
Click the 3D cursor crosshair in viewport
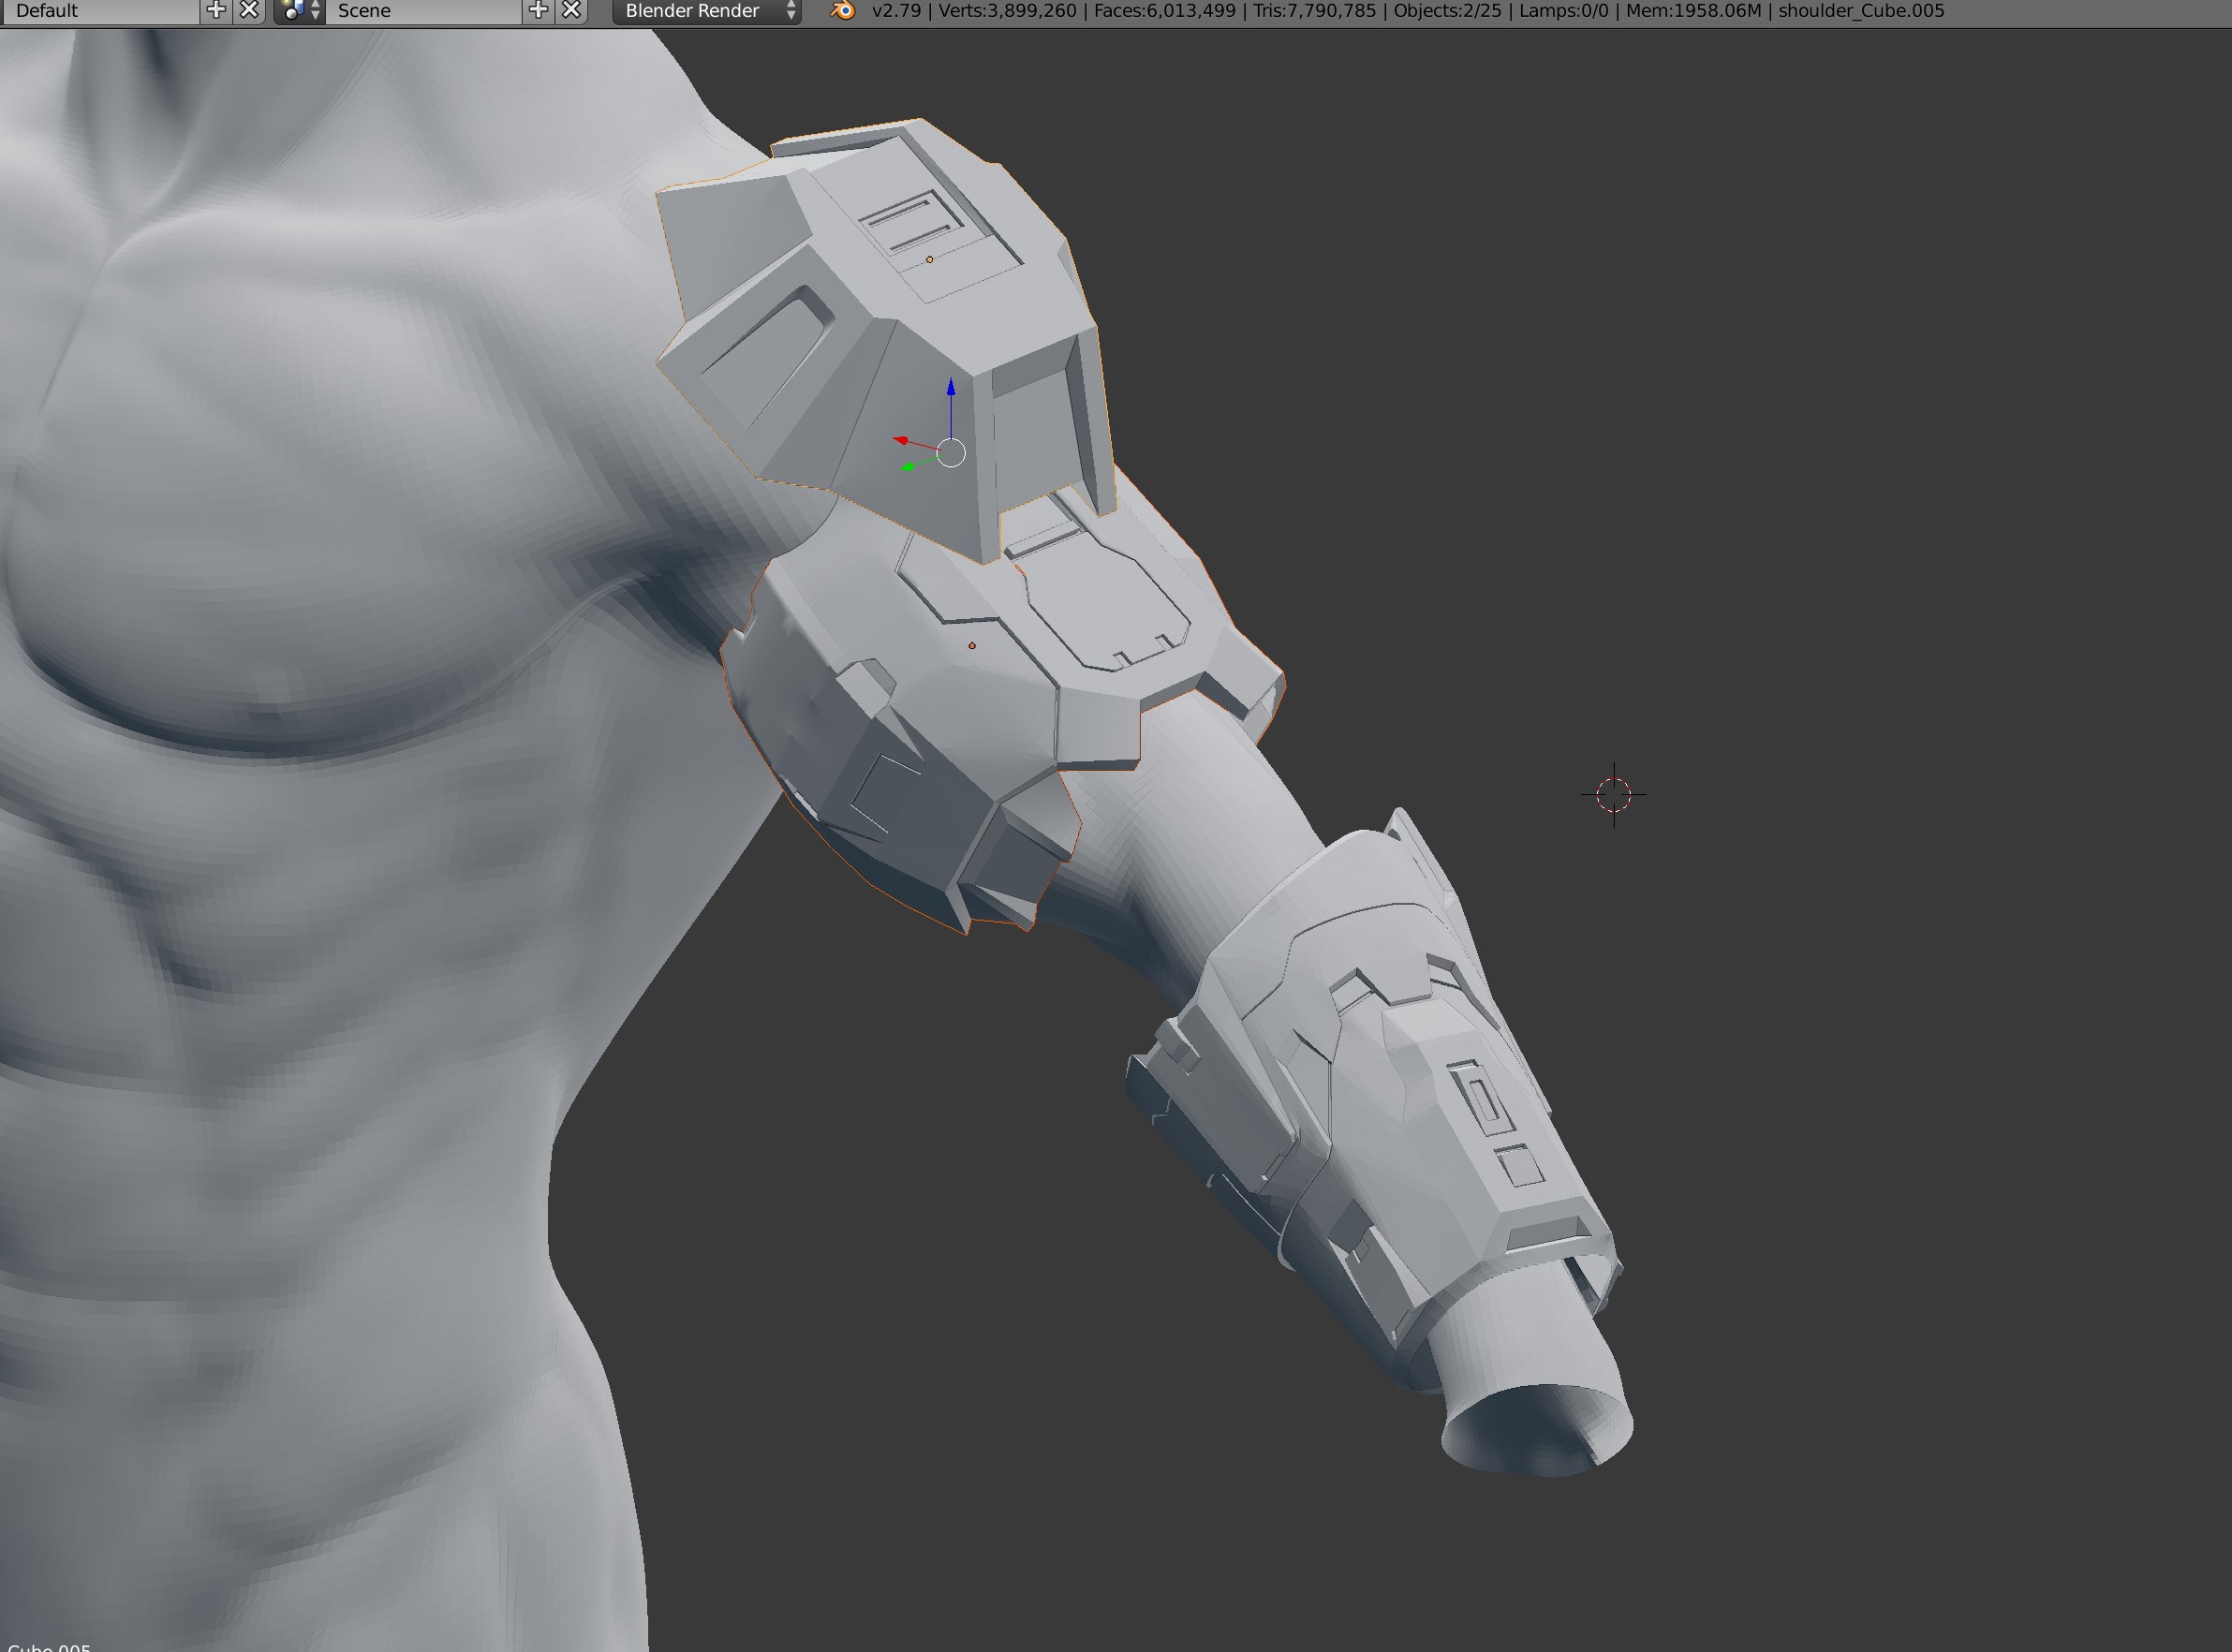point(1613,794)
